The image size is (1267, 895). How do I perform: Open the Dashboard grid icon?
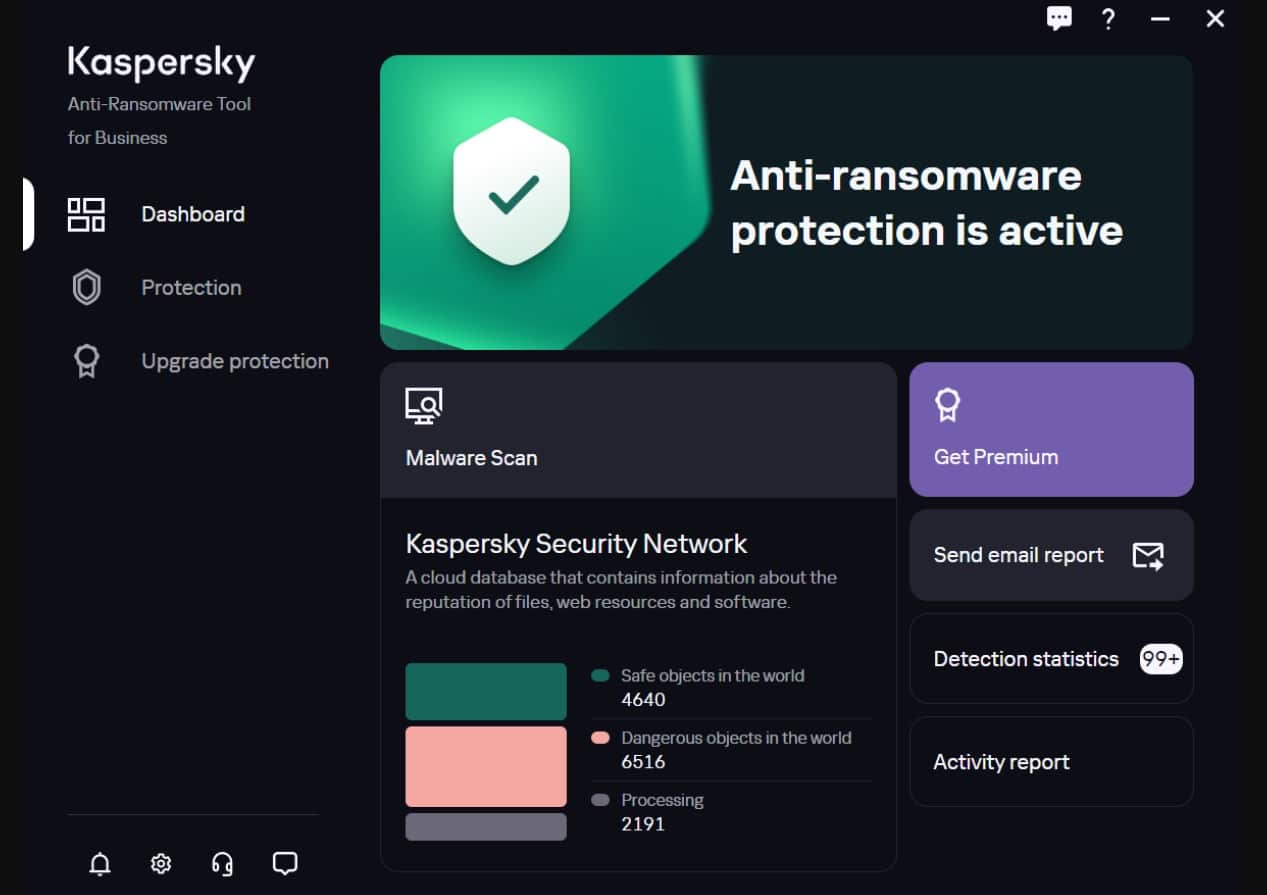click(86, 213)
